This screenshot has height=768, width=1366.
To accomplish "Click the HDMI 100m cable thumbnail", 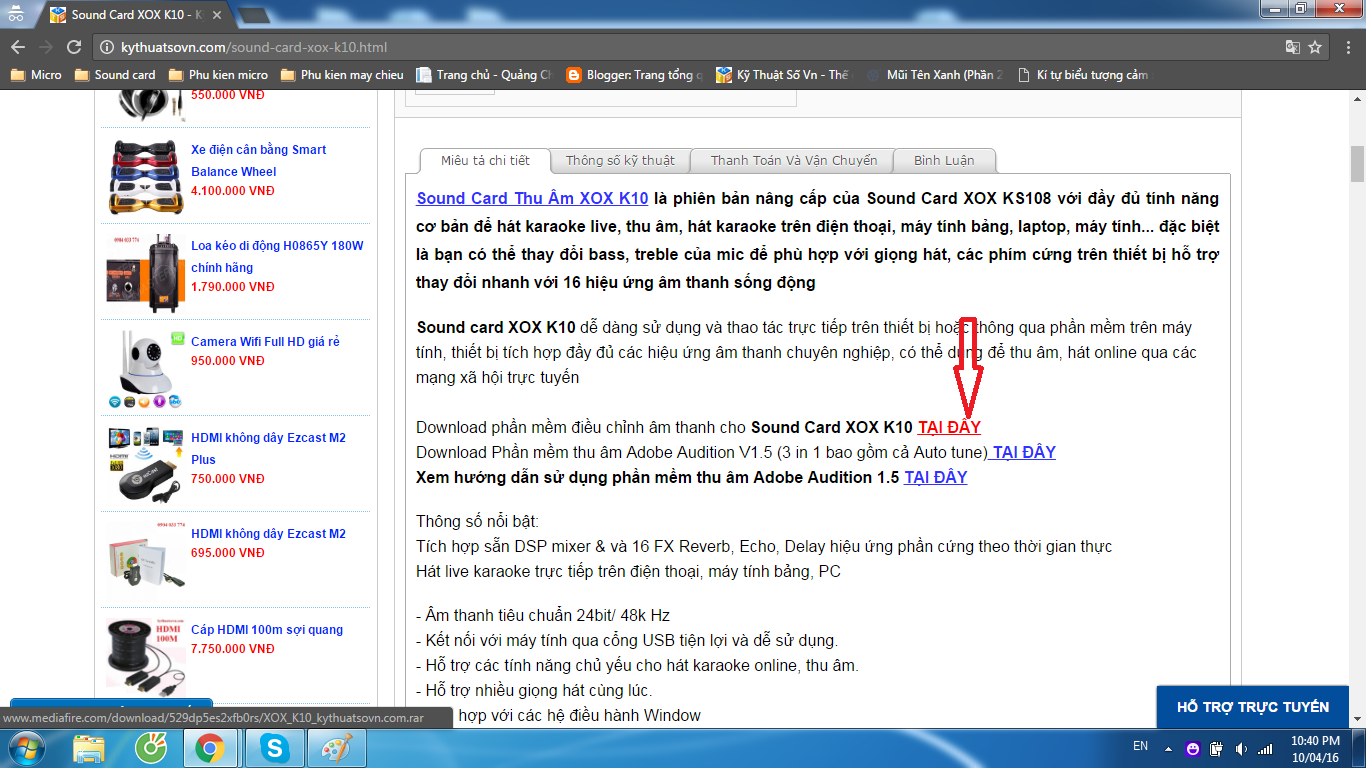I will tap(146, 656).
